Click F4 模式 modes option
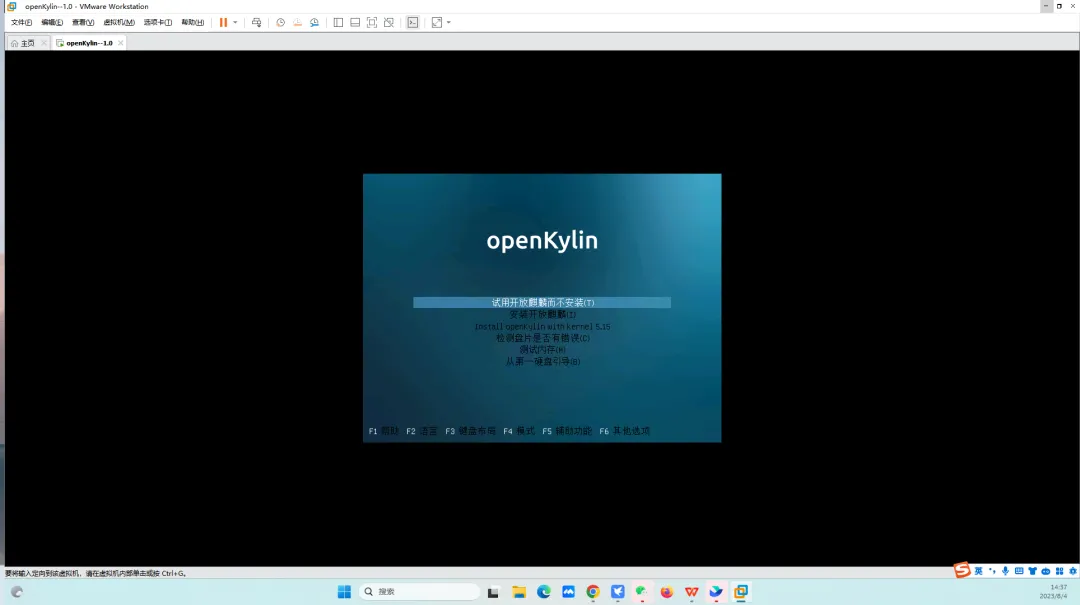 519,431
